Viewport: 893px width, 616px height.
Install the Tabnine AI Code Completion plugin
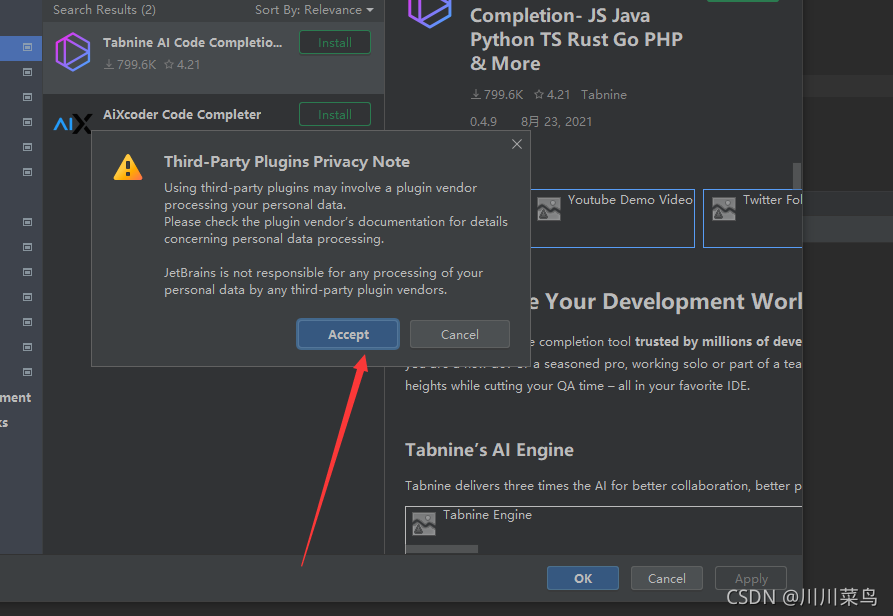335,43
